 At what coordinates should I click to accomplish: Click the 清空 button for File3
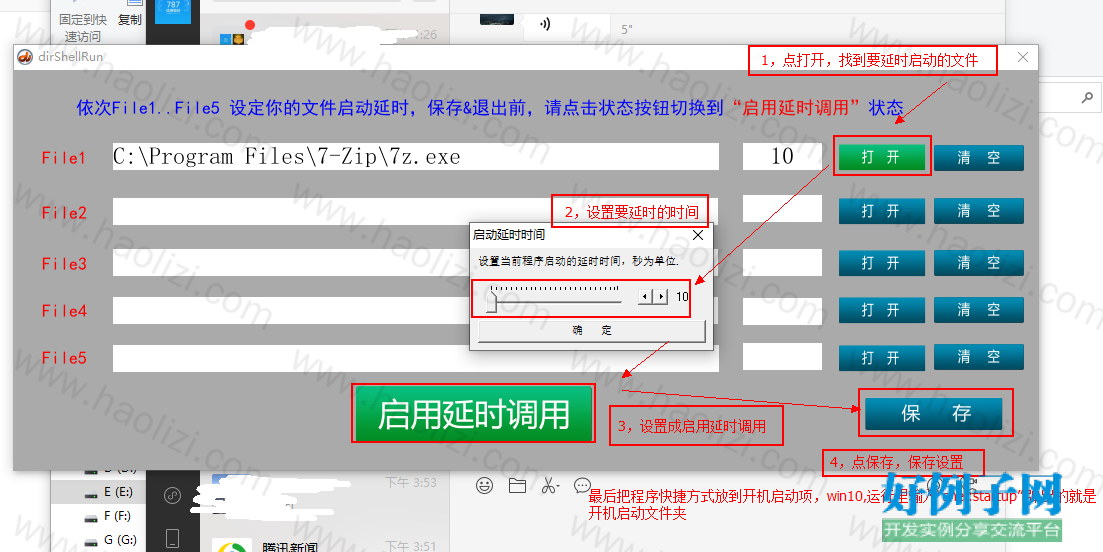pos(978,263)
